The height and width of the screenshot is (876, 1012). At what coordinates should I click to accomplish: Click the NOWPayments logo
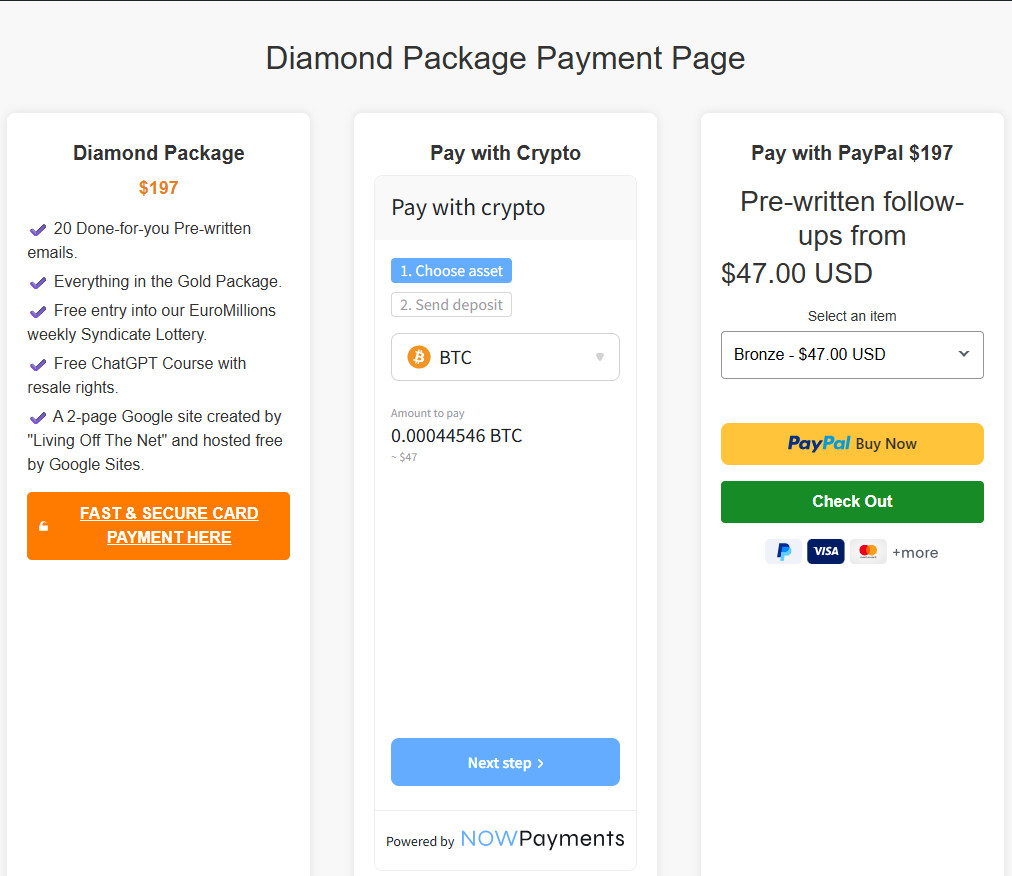click(542, 839)
